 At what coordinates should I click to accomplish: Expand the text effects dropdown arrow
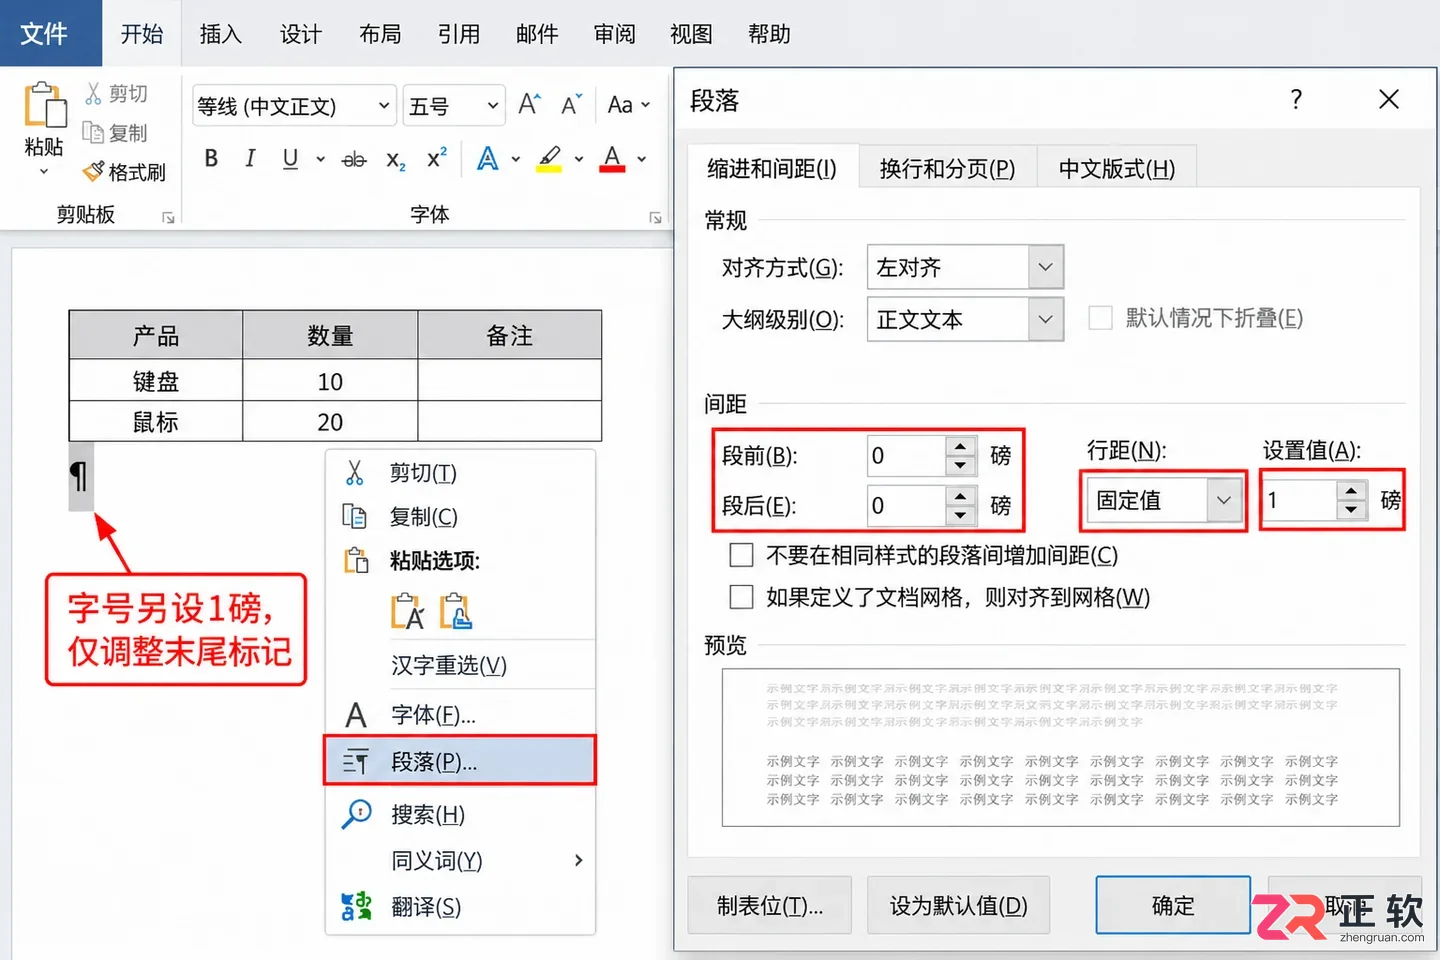coord(516,159)
